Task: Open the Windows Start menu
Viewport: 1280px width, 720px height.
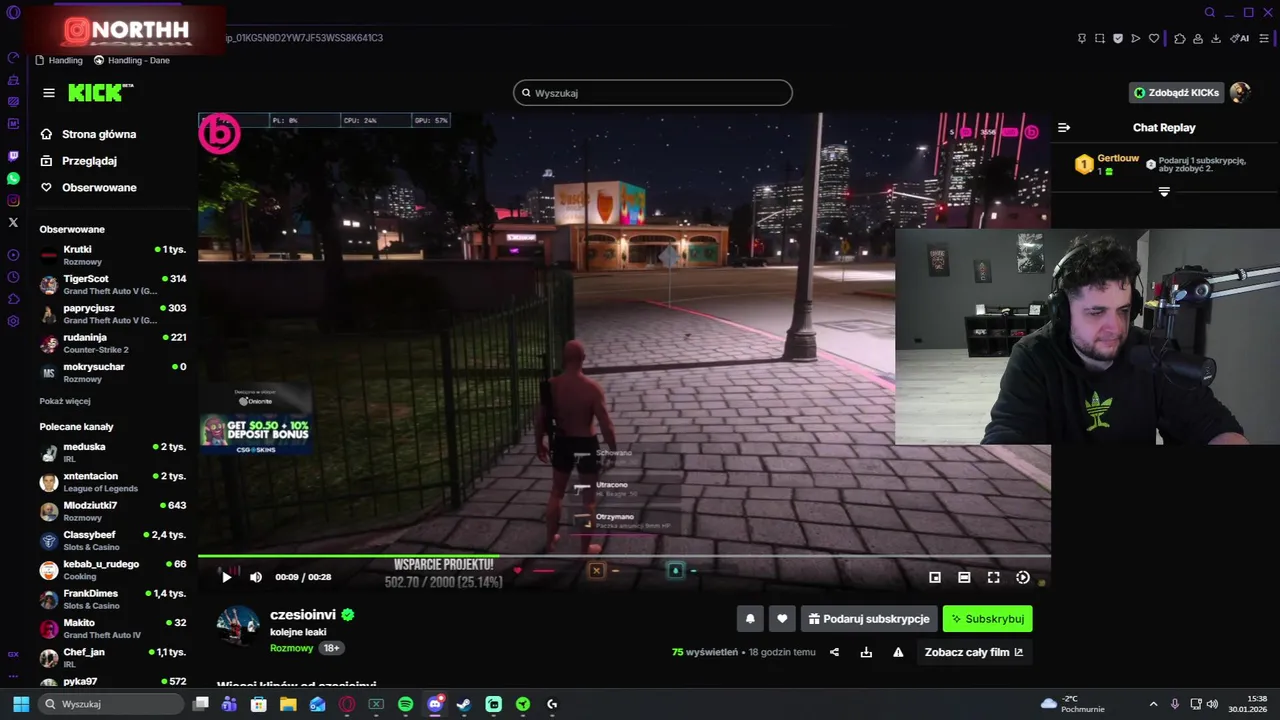Action: [x=21, y=704]
